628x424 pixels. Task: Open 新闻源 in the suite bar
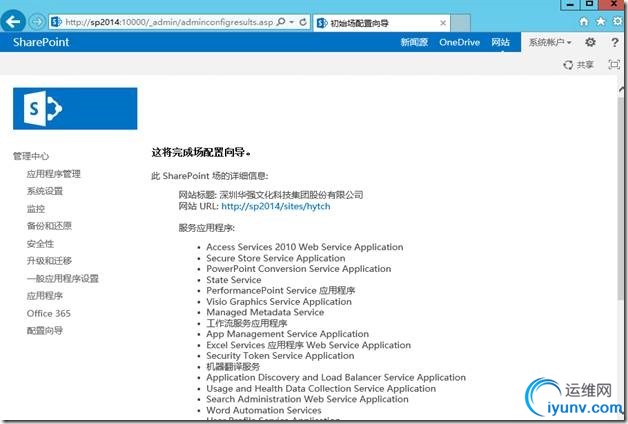pyautogui.click(x=414, y=42)
